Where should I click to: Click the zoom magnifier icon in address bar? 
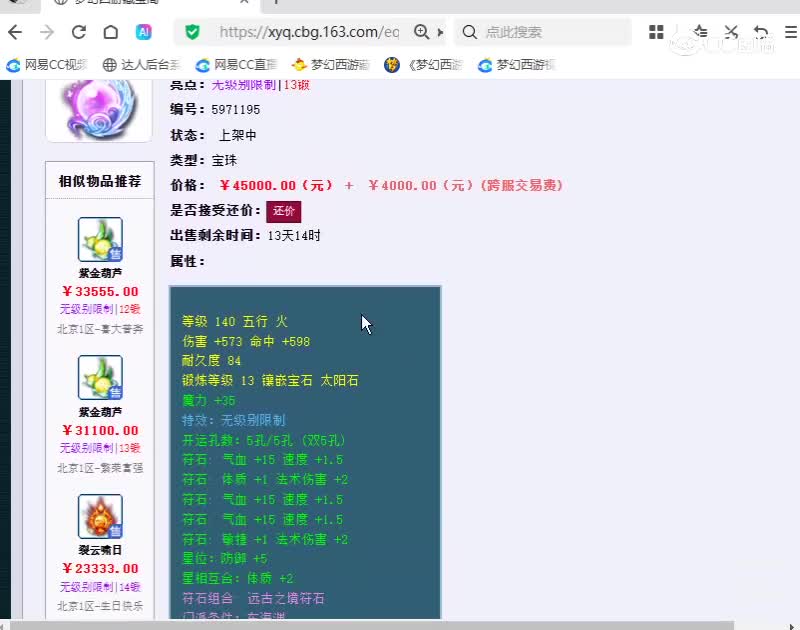point(421,32)
